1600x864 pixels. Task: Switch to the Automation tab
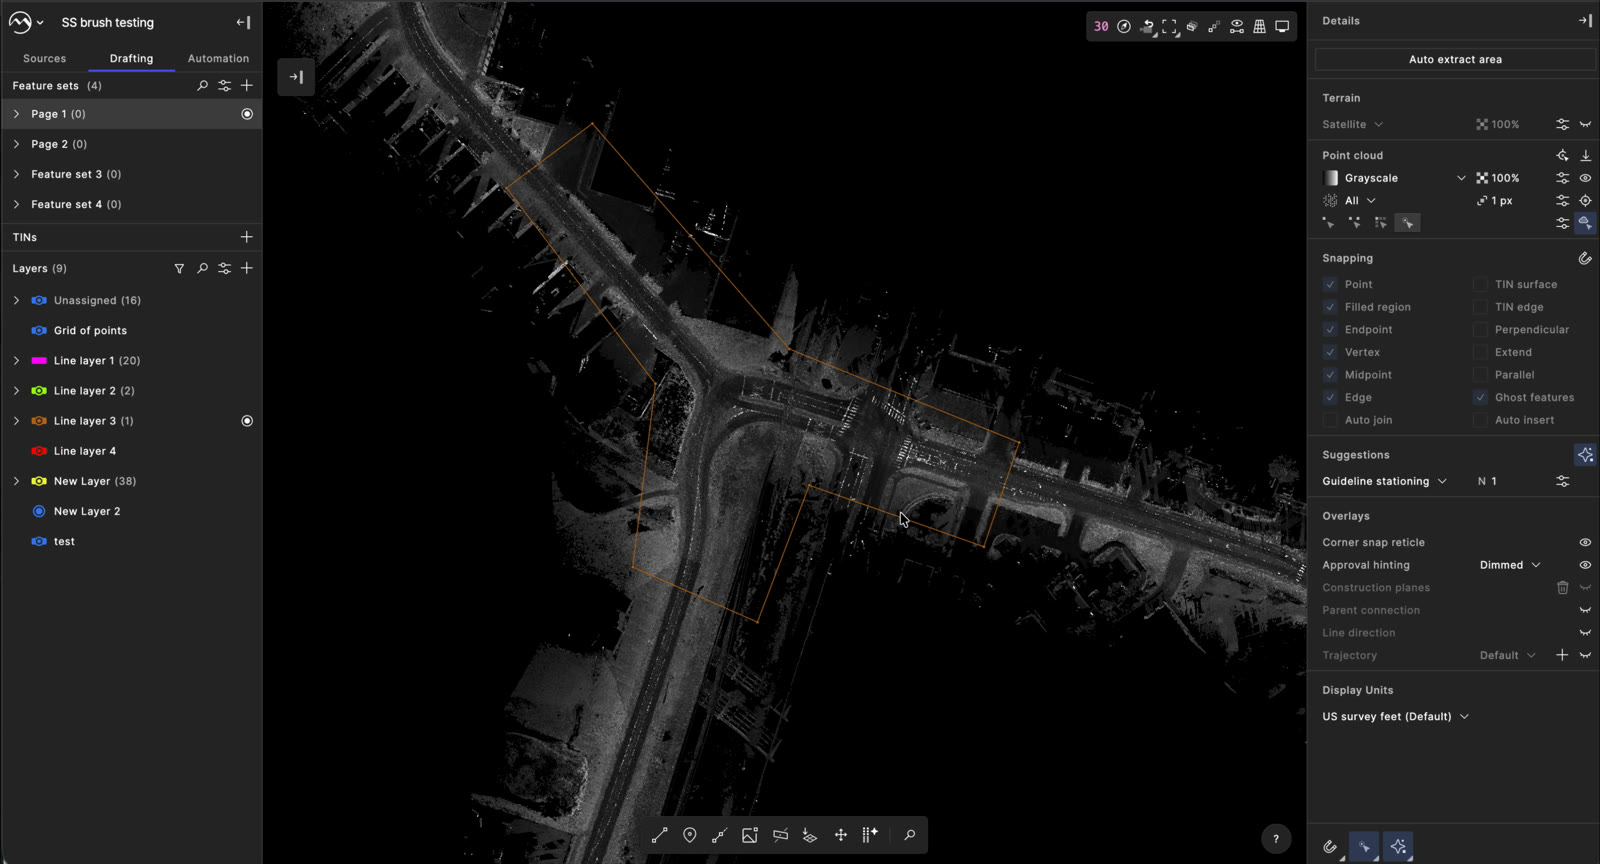[218, 58]
